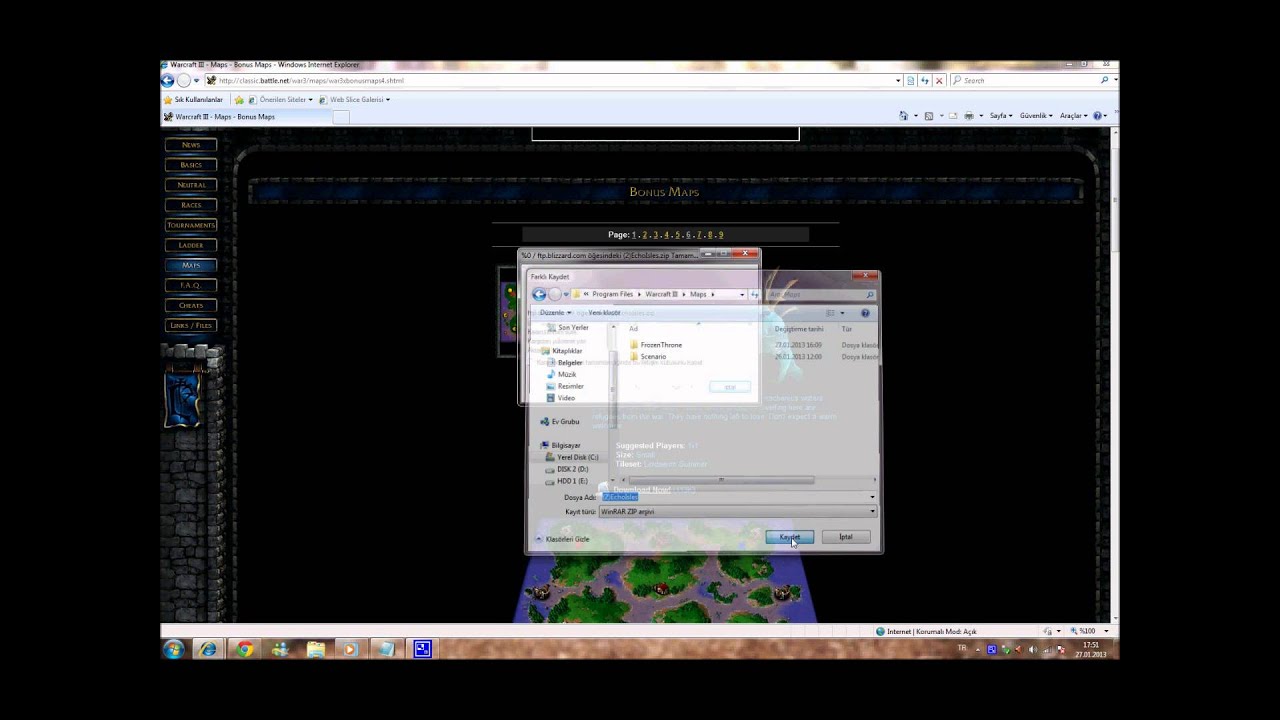This screenshot has width=1280, height=720.
Task: Open the Scenario folder
Action: pyautogui.click(x=648, y=357)
